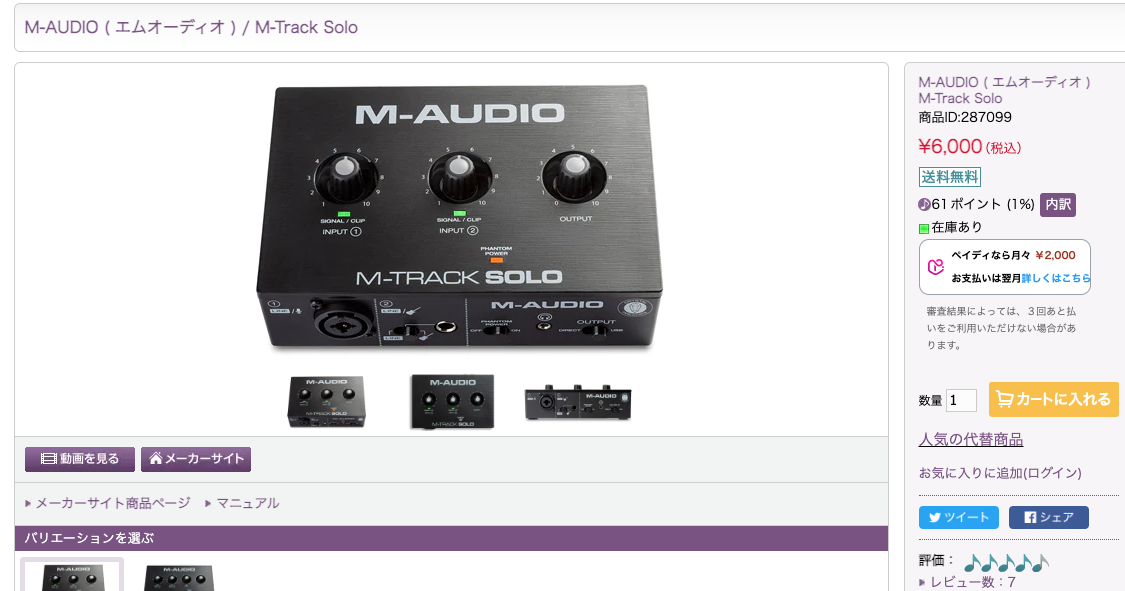Viewport: 1125px width, 591px height.
Task: Click the music note rating icons
Action: pyautogui.click(x=1006, y=562)
